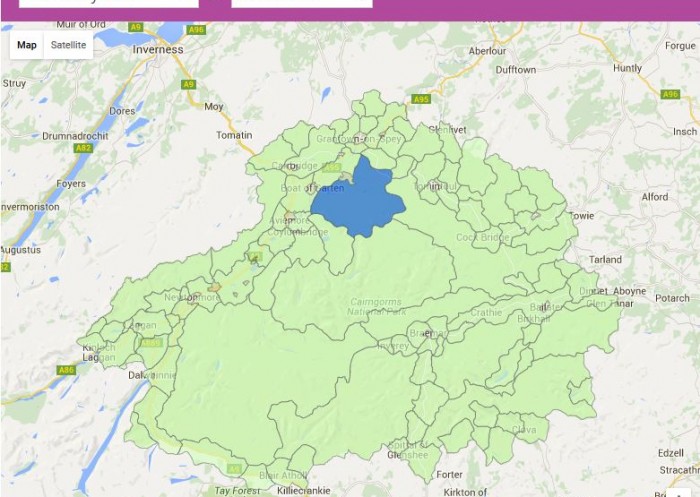This screenshot has width=700, height=497.
Task: Click the second white field in purple bar
Action: coord(302,4)
